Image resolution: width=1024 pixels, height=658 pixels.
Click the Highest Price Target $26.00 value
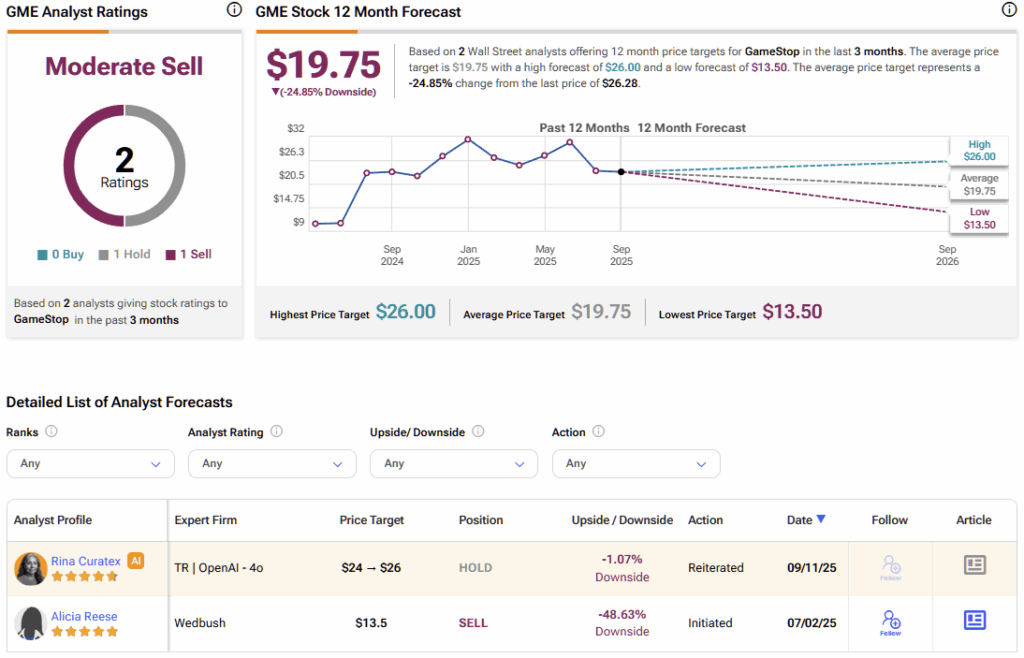pos(406,312)
